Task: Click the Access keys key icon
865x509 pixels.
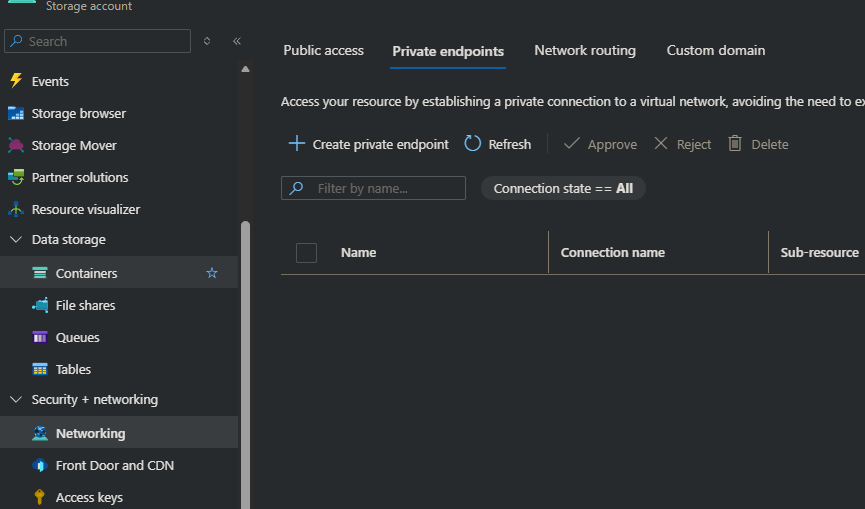Action: point(40,497)
